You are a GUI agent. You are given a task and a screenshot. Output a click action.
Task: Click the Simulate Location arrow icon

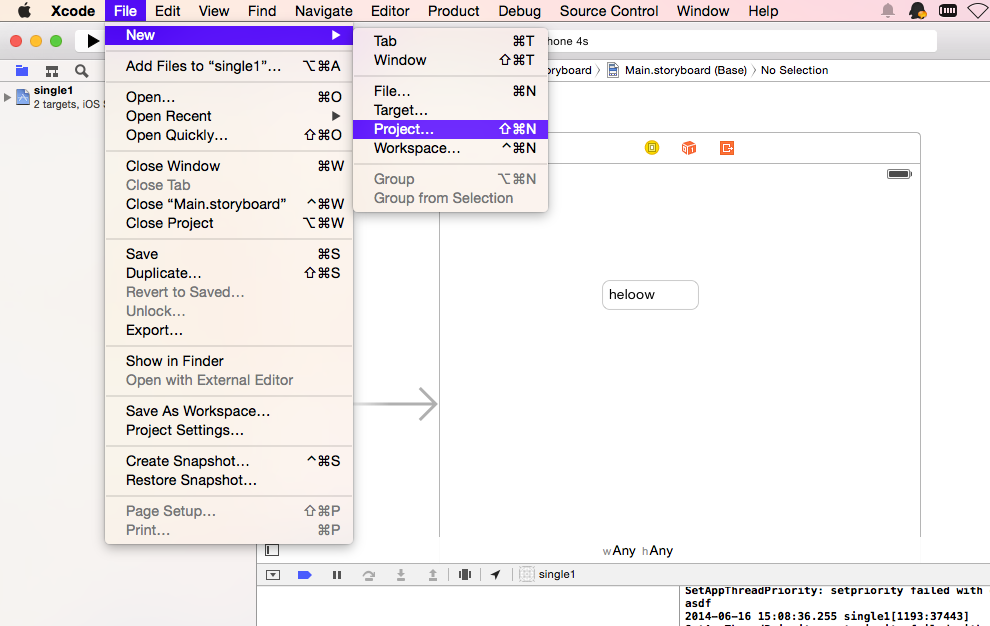496,575
